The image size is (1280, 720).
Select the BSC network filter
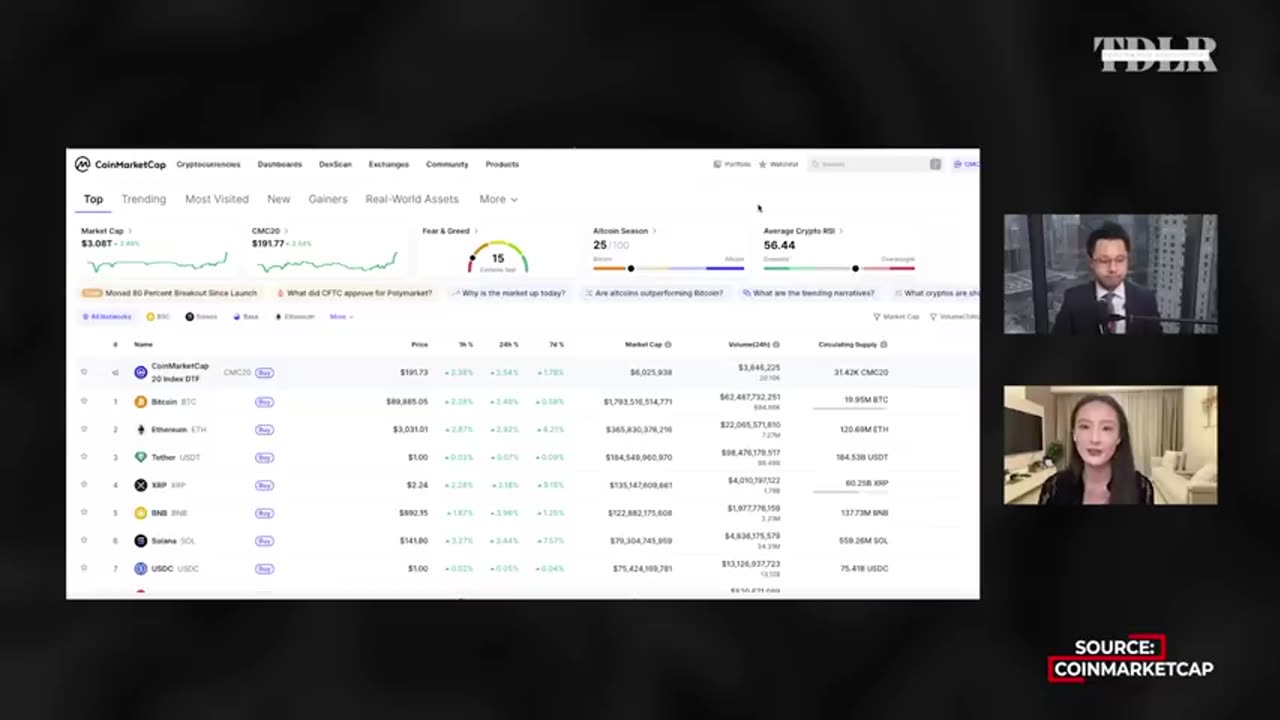[158, 317]
